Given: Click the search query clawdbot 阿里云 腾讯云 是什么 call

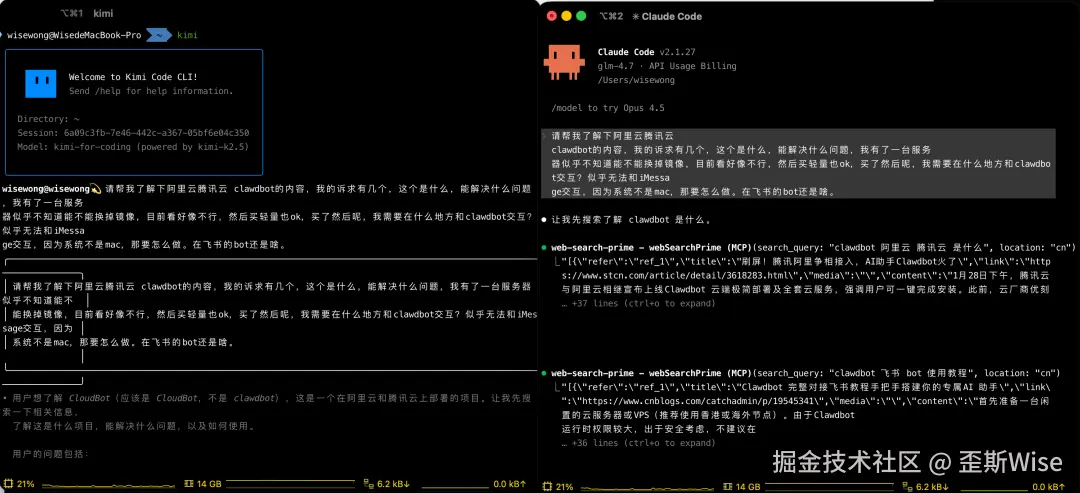Looking at the screenshot, I should point(813,247).
